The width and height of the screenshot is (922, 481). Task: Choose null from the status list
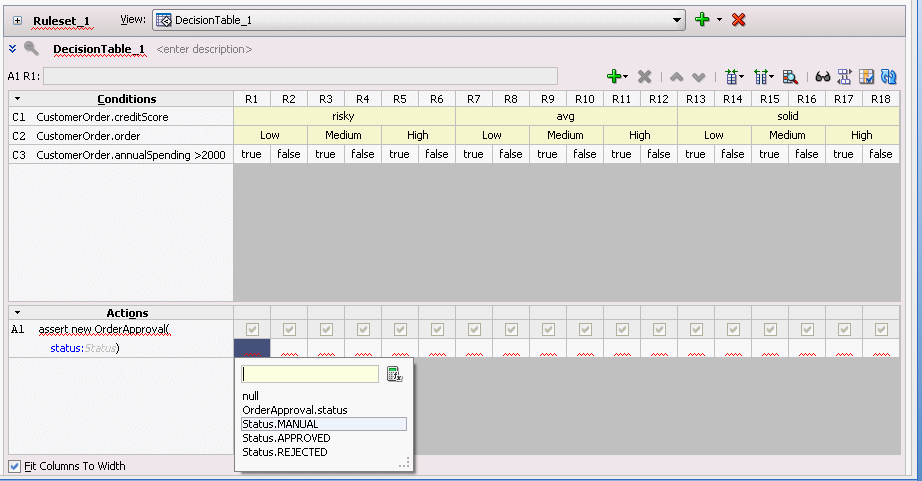point(250,396)
